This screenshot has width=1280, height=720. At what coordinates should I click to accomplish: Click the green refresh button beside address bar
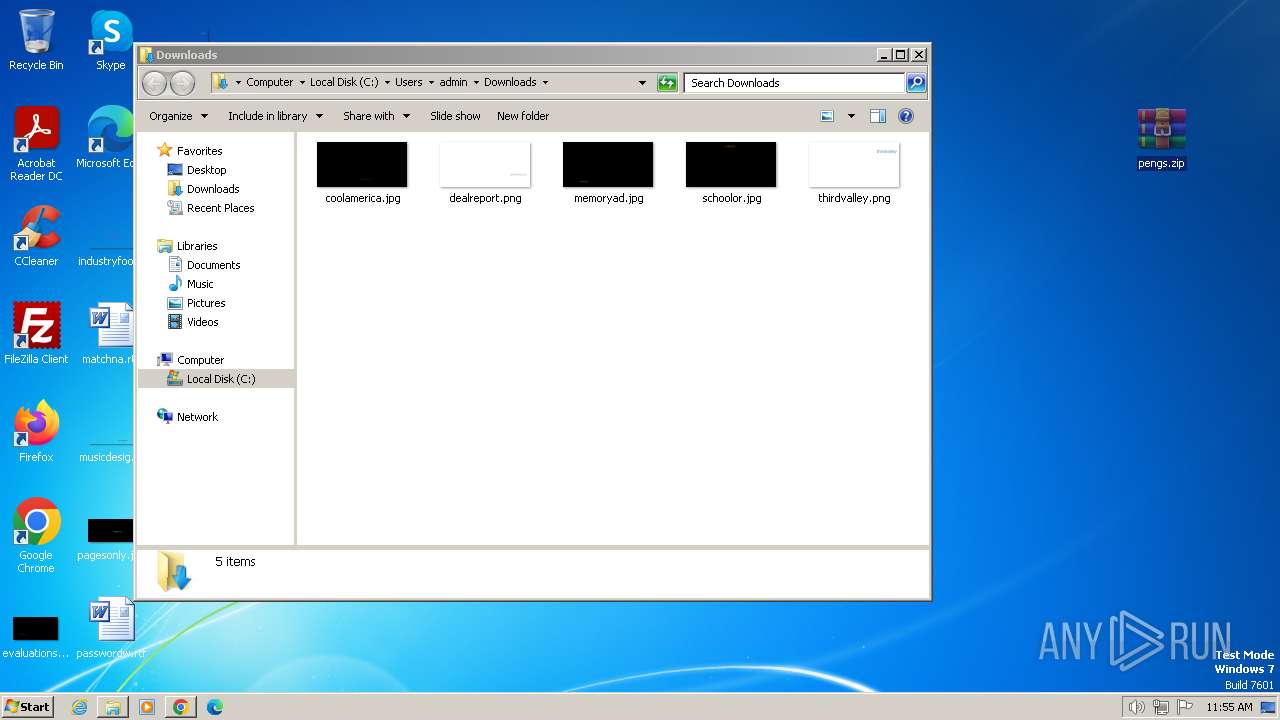coord(667,83)
